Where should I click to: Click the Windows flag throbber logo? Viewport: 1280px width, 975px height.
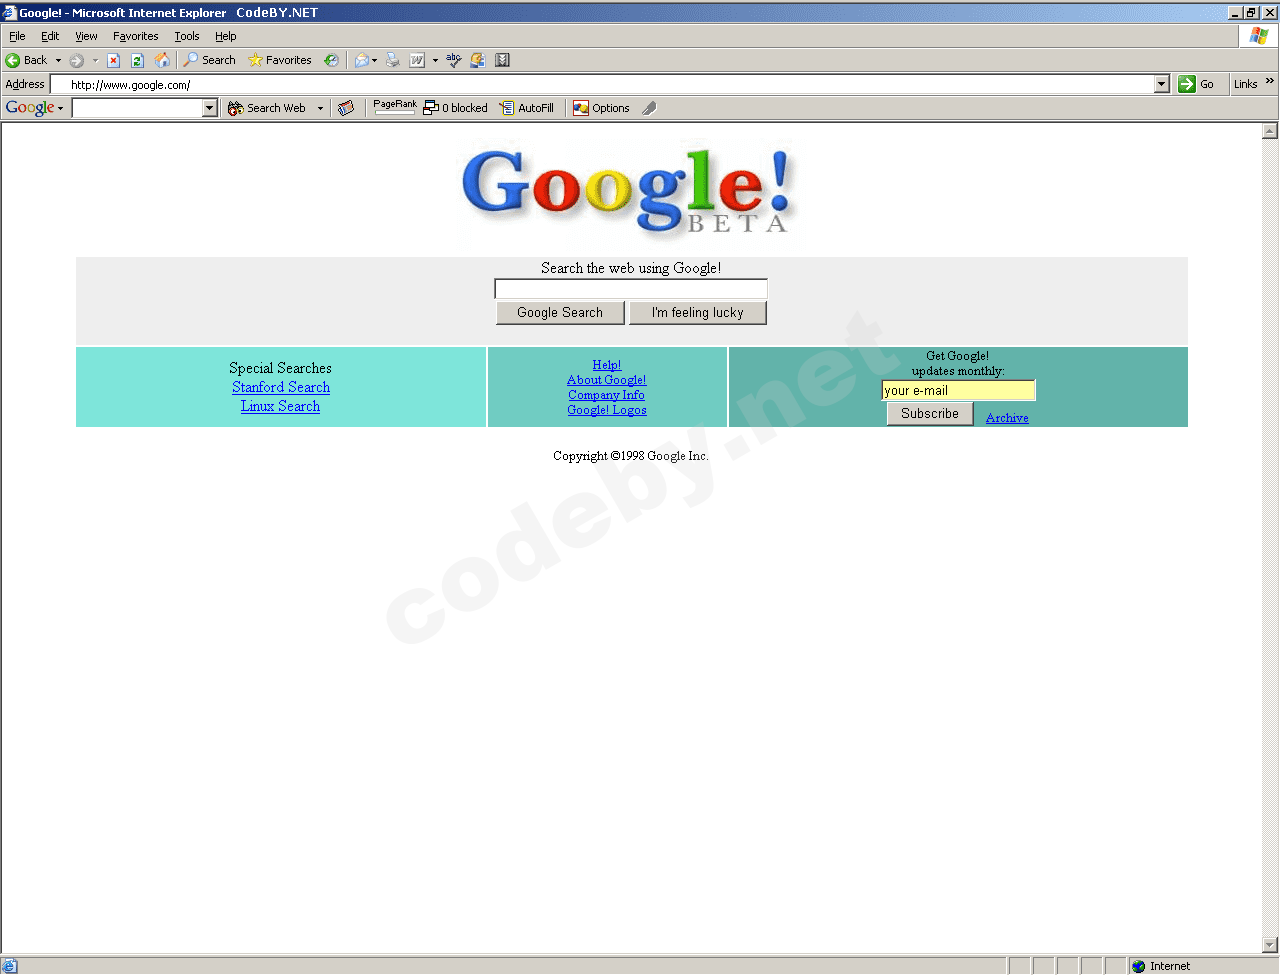(x=1258, y=36)
